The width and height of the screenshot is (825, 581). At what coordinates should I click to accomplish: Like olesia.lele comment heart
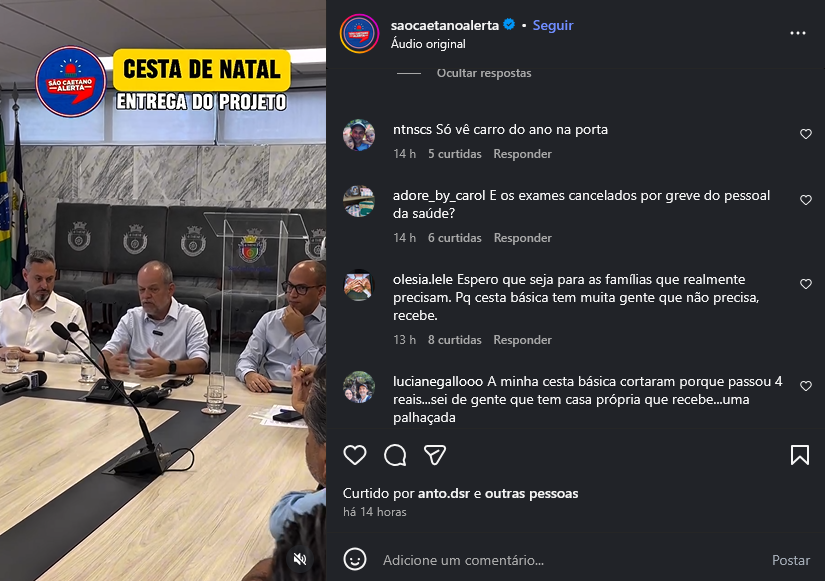pyautogui.click(x=806, y=284)
